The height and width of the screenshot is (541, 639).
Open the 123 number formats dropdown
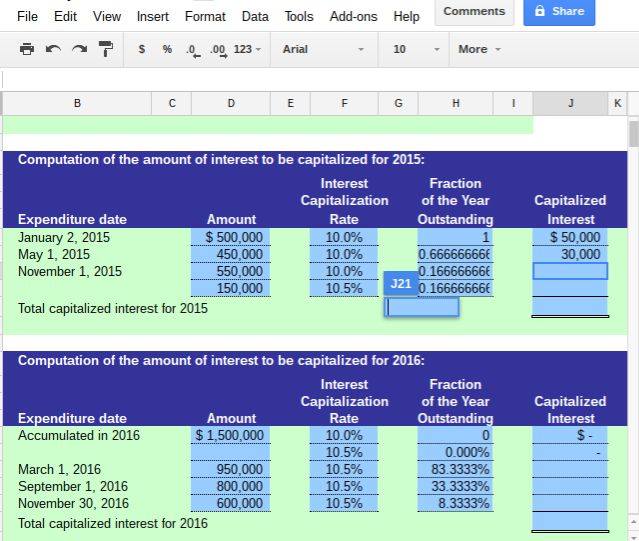coord(247,49)
